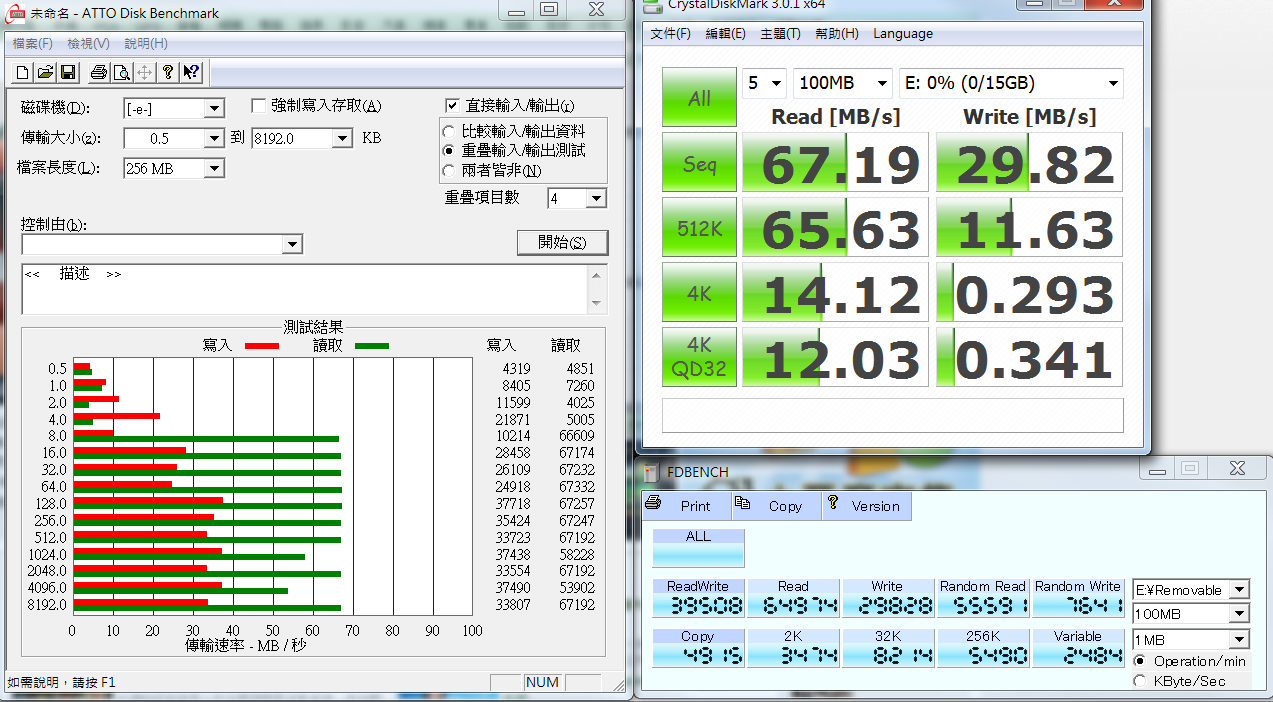
Task: Select the 重疊輸入/輸出測試 radio option
Action: point(450,150)
